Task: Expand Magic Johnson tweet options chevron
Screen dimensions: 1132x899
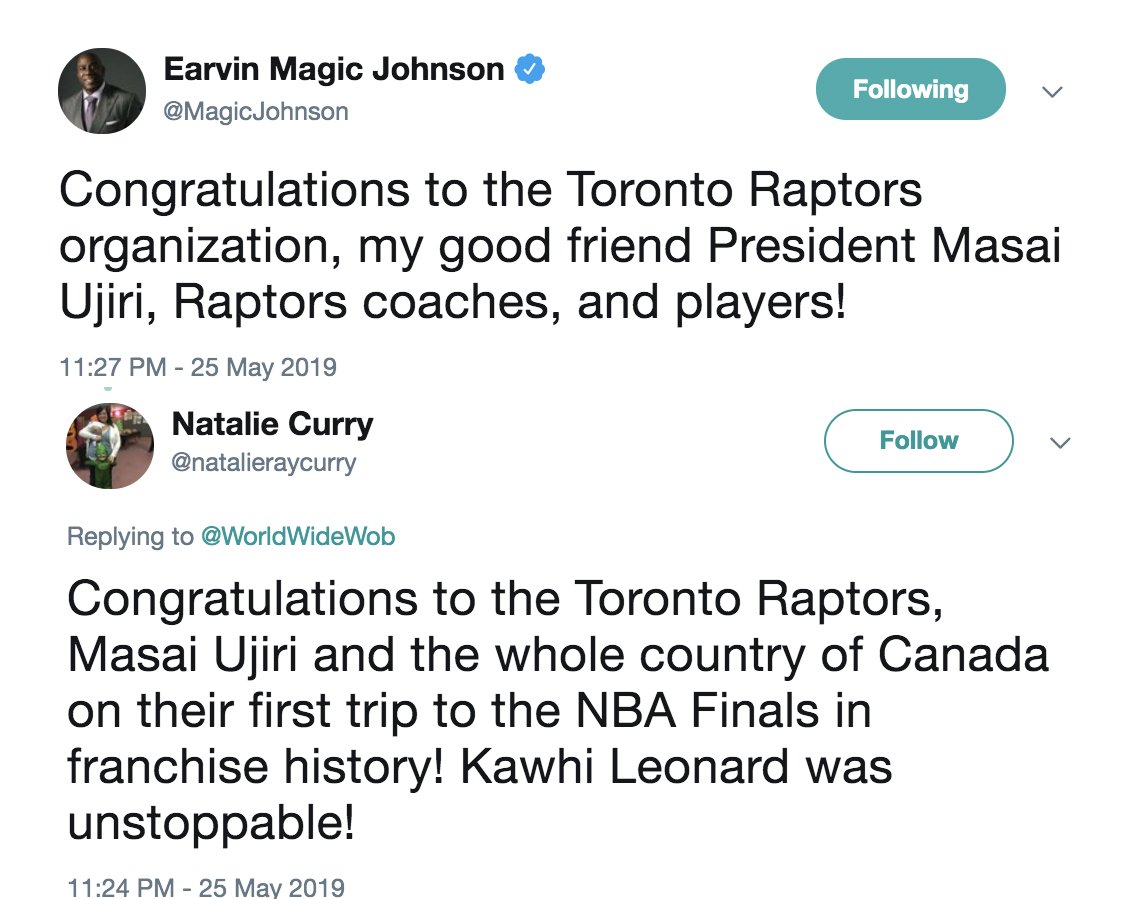Action: (x=1052, y=92)
